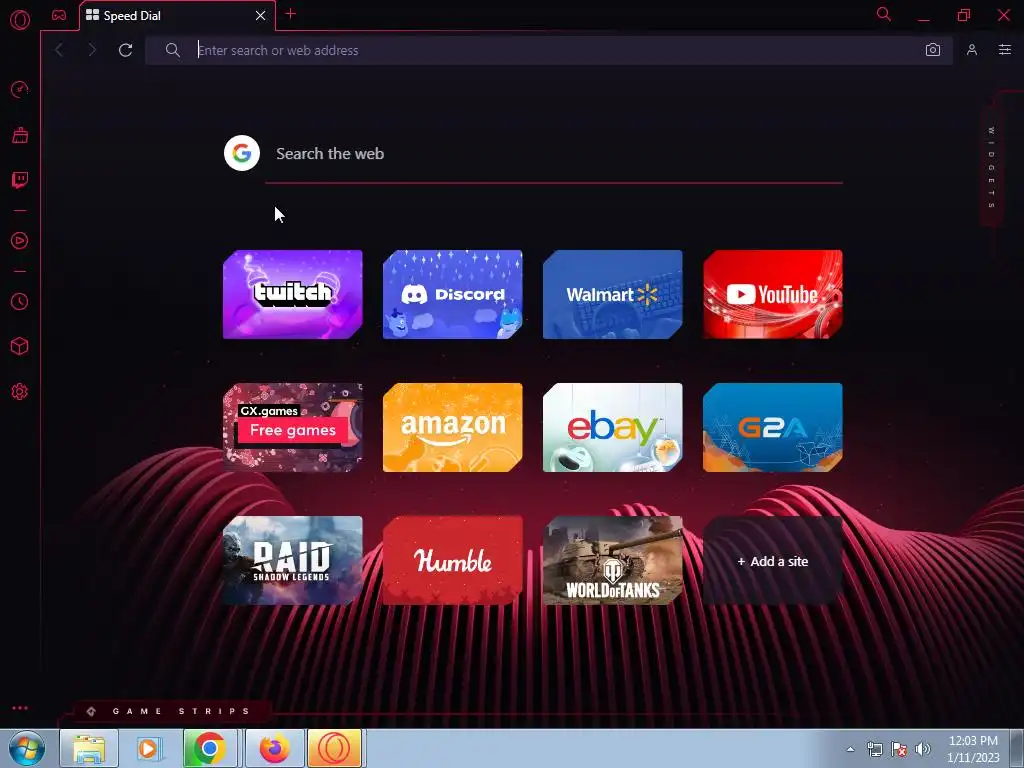This screenshot has height=768, width=1024.
Task: Click the Add a site button
Action: click(773, 561)
